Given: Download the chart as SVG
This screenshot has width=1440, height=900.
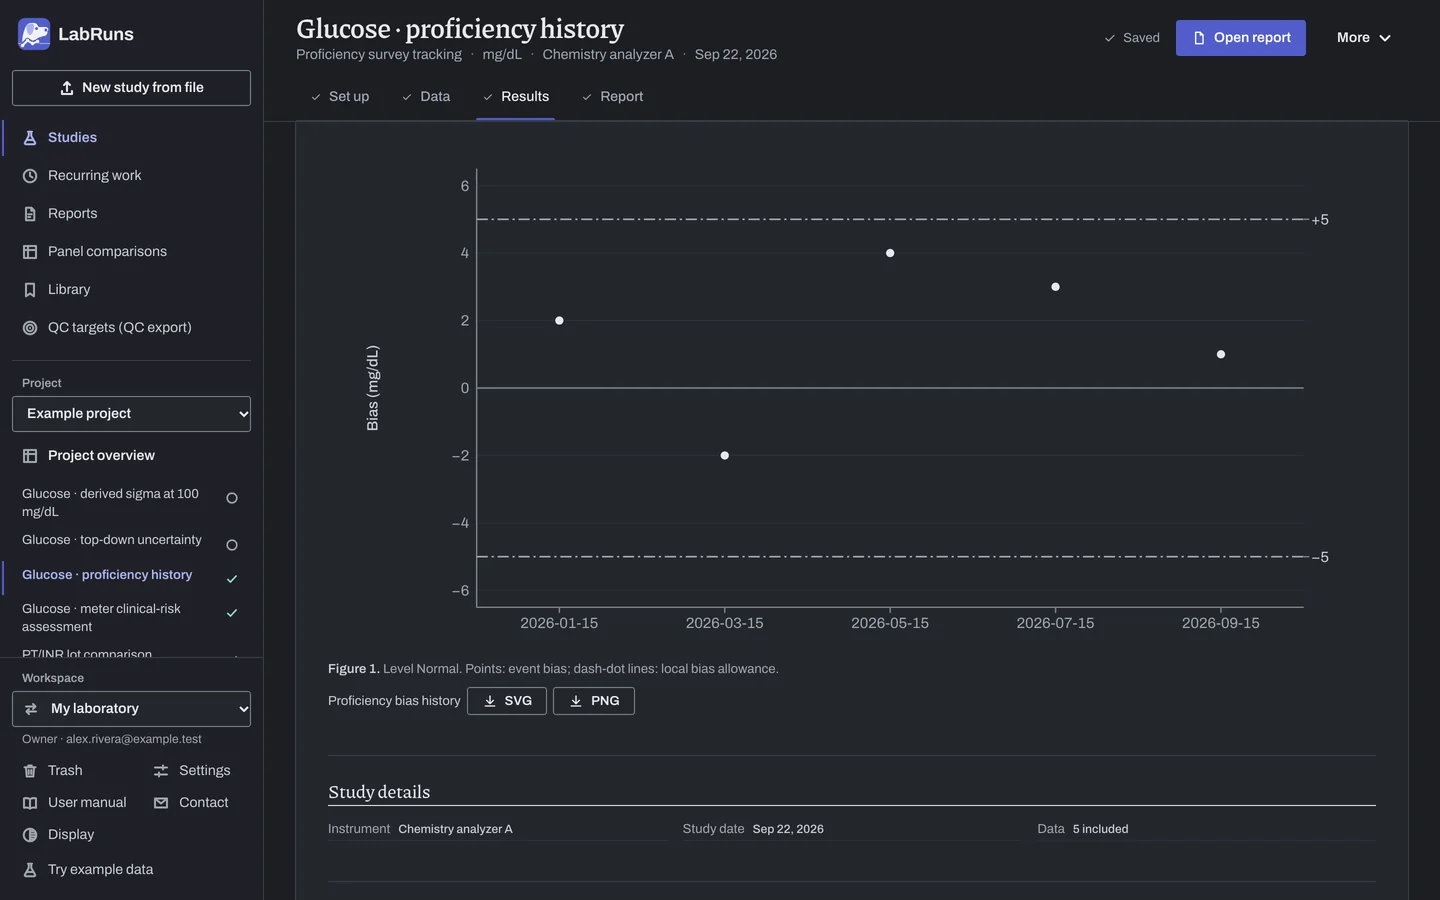Looking at the screenshot, I should click(507, 701).
